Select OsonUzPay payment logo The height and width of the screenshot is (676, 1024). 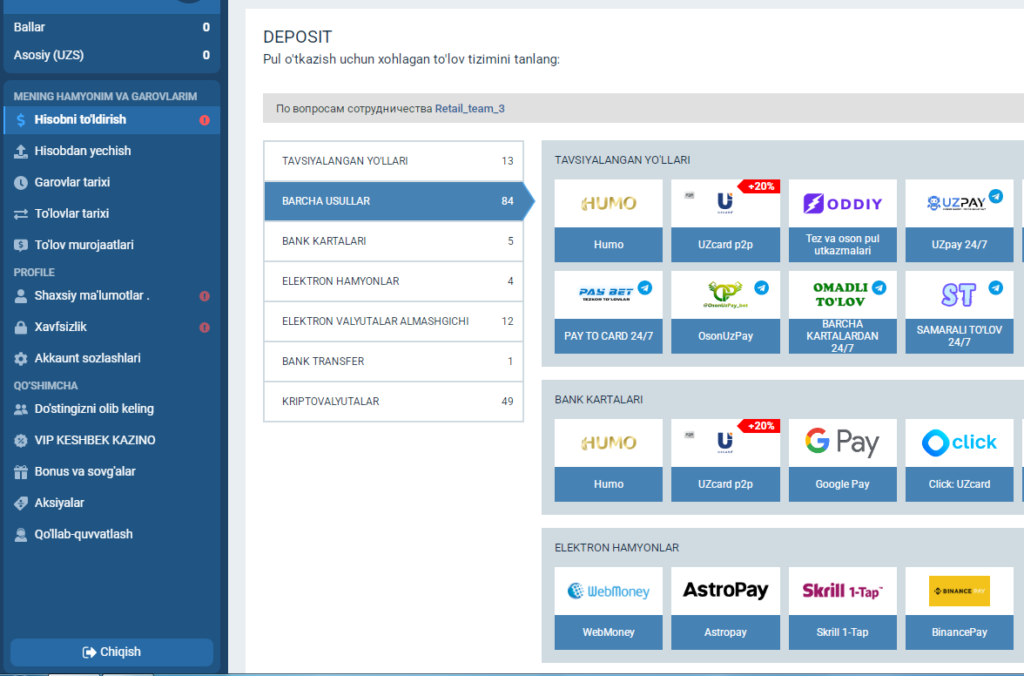tap(725, 295)
